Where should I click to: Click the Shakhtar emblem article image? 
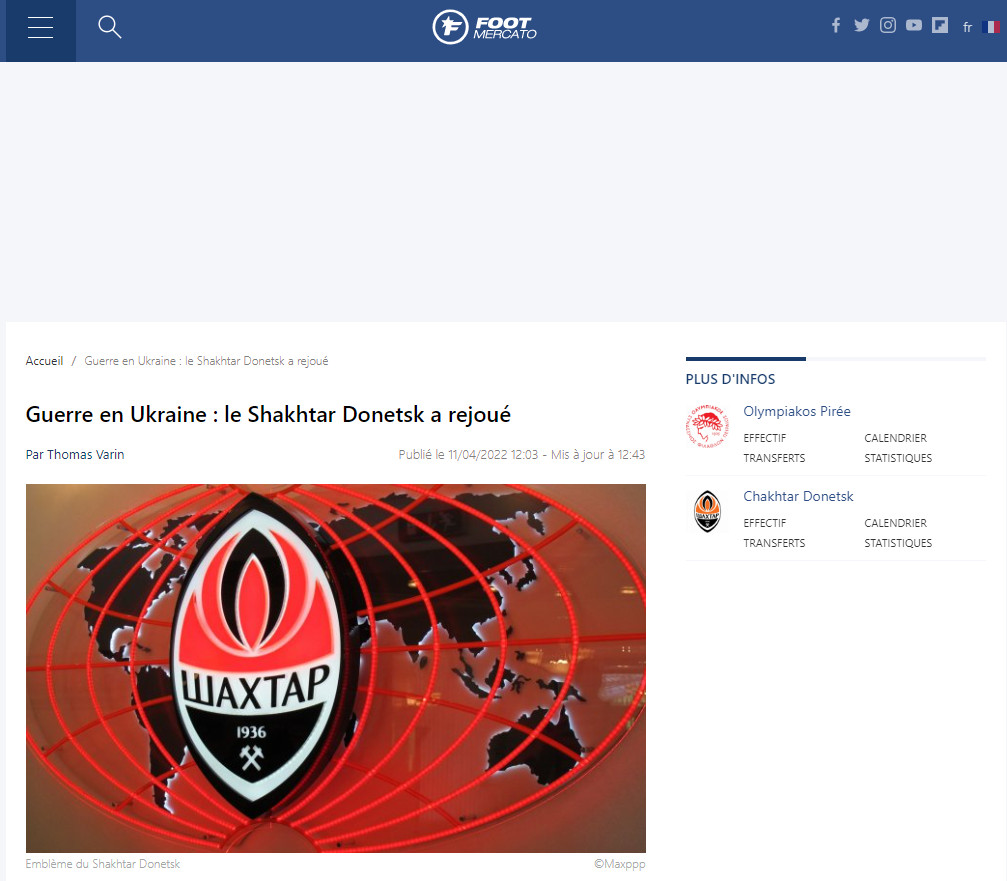[335, 668]
